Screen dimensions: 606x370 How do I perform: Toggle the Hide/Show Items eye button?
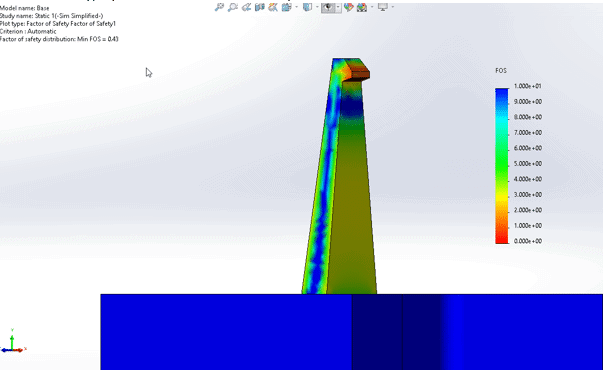click(328, 7)
